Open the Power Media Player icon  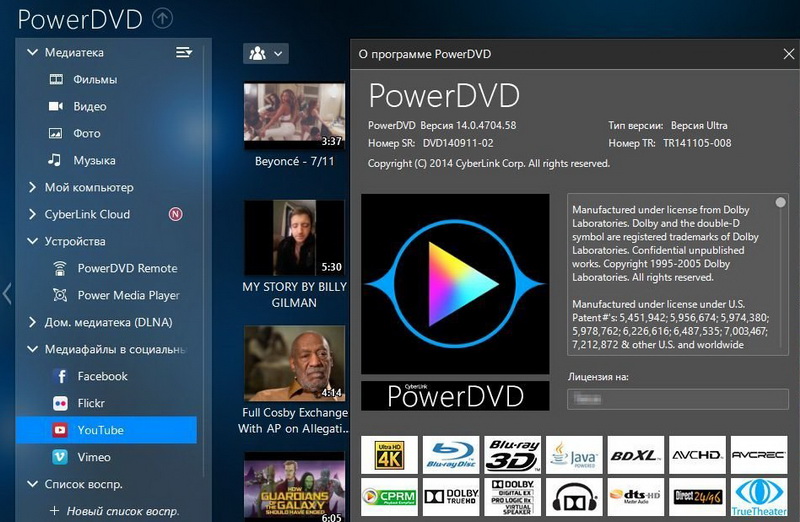pos(60,295)
